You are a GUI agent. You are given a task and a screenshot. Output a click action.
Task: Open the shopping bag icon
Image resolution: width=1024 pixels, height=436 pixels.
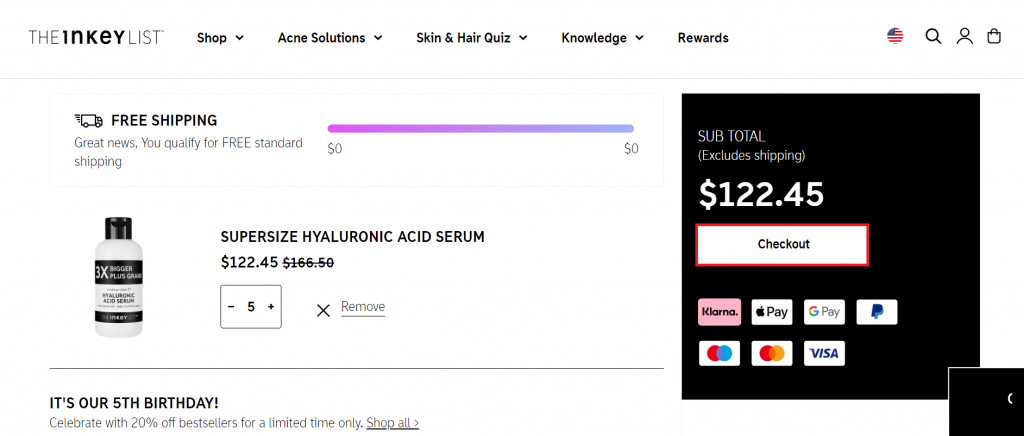coord(994,37)
